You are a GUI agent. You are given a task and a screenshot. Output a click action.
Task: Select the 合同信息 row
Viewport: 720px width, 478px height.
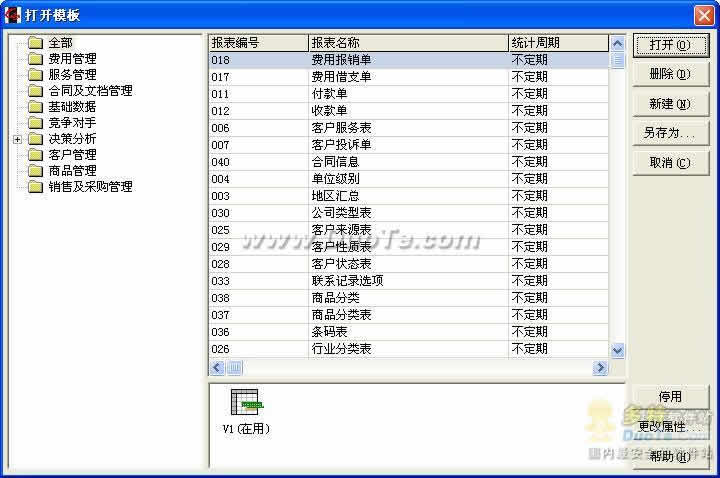[409, 162]
